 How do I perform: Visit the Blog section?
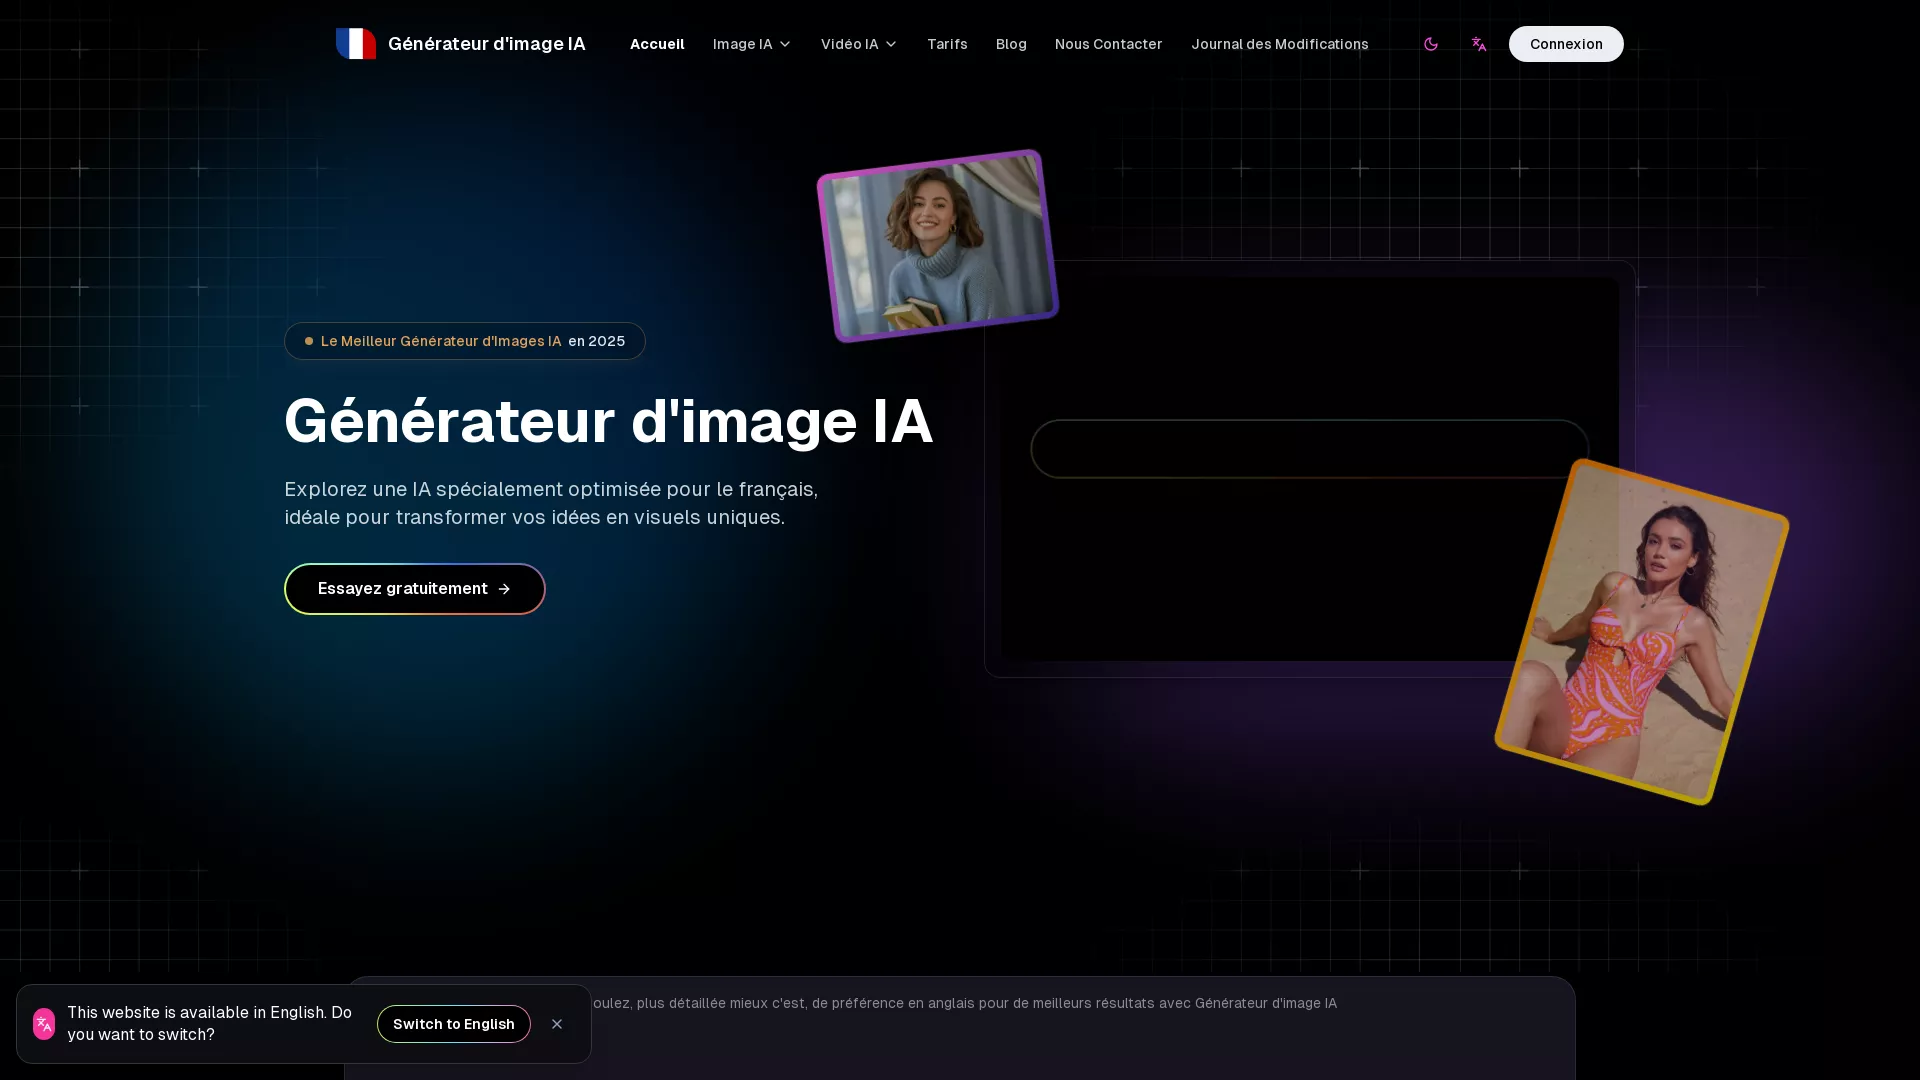coord(1011,44)
